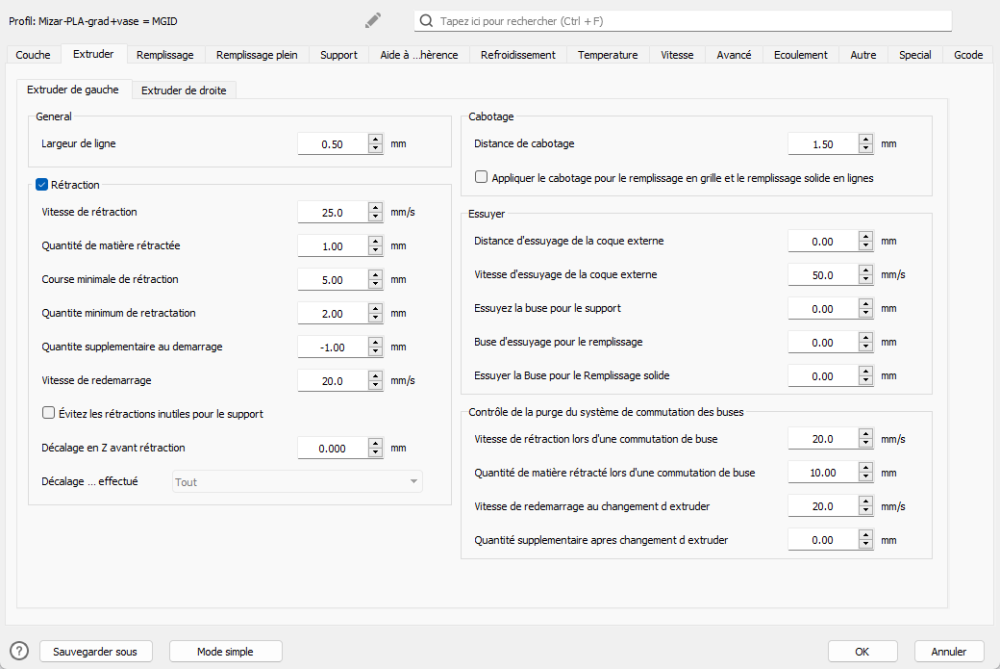Increase Distance de cabotage with up arrow

click(x=866, y=139)
